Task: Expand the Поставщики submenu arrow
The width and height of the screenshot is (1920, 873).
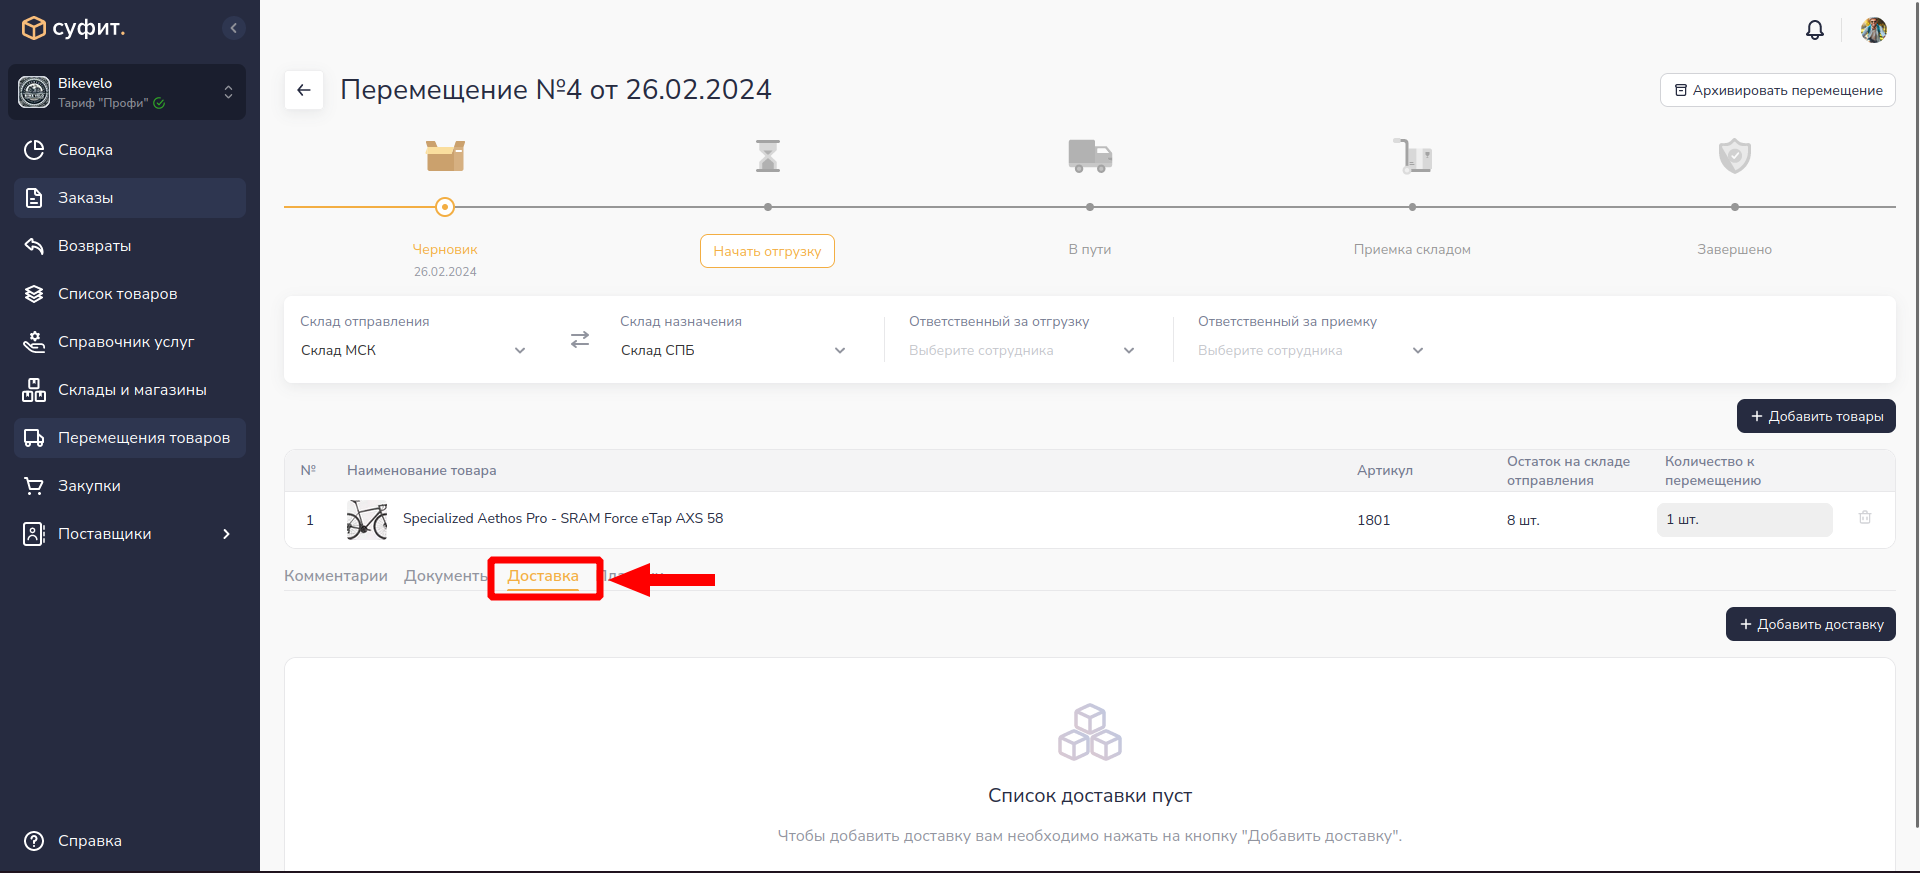Action: 226,534
